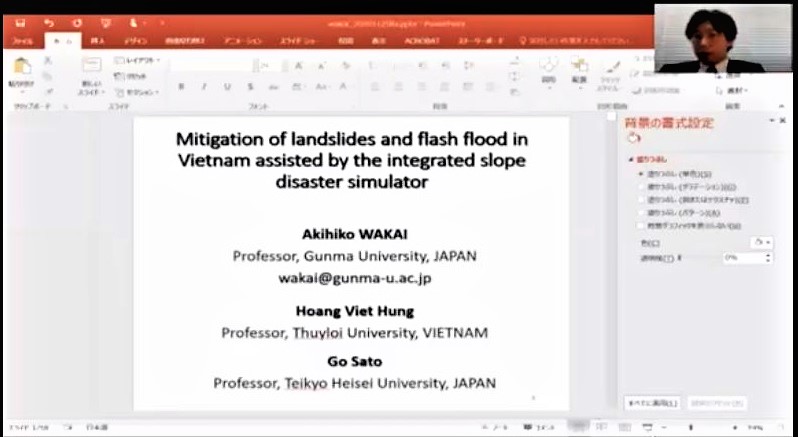
Task: Select Pattern fill radio option
Action: pos(679,213)
